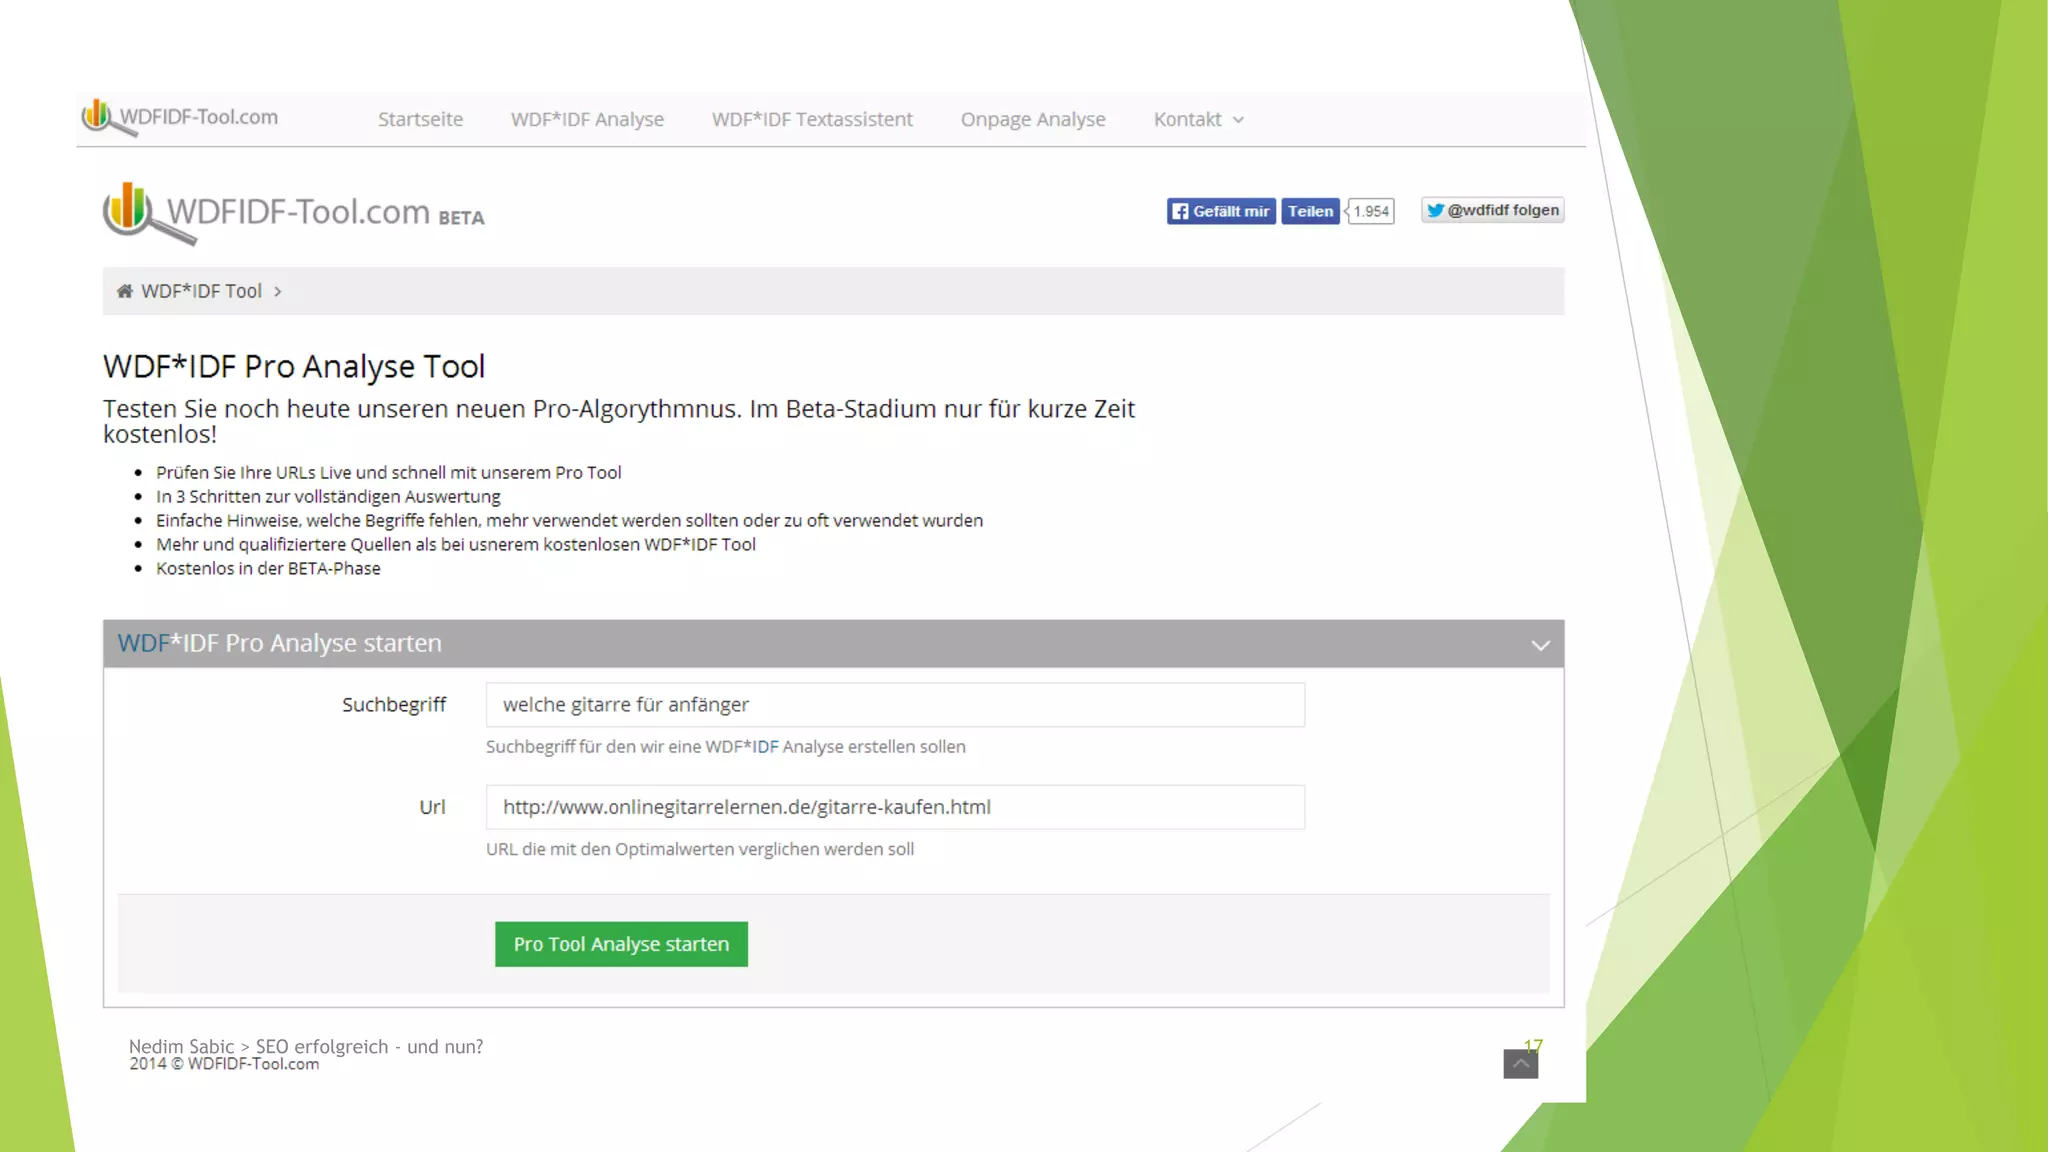Image resolution: width=2048 pixels, height=1152 pixels.
Task: Click the heading 'WDF*IDF Pro Analyse Tool'
Action: [294, 366]
